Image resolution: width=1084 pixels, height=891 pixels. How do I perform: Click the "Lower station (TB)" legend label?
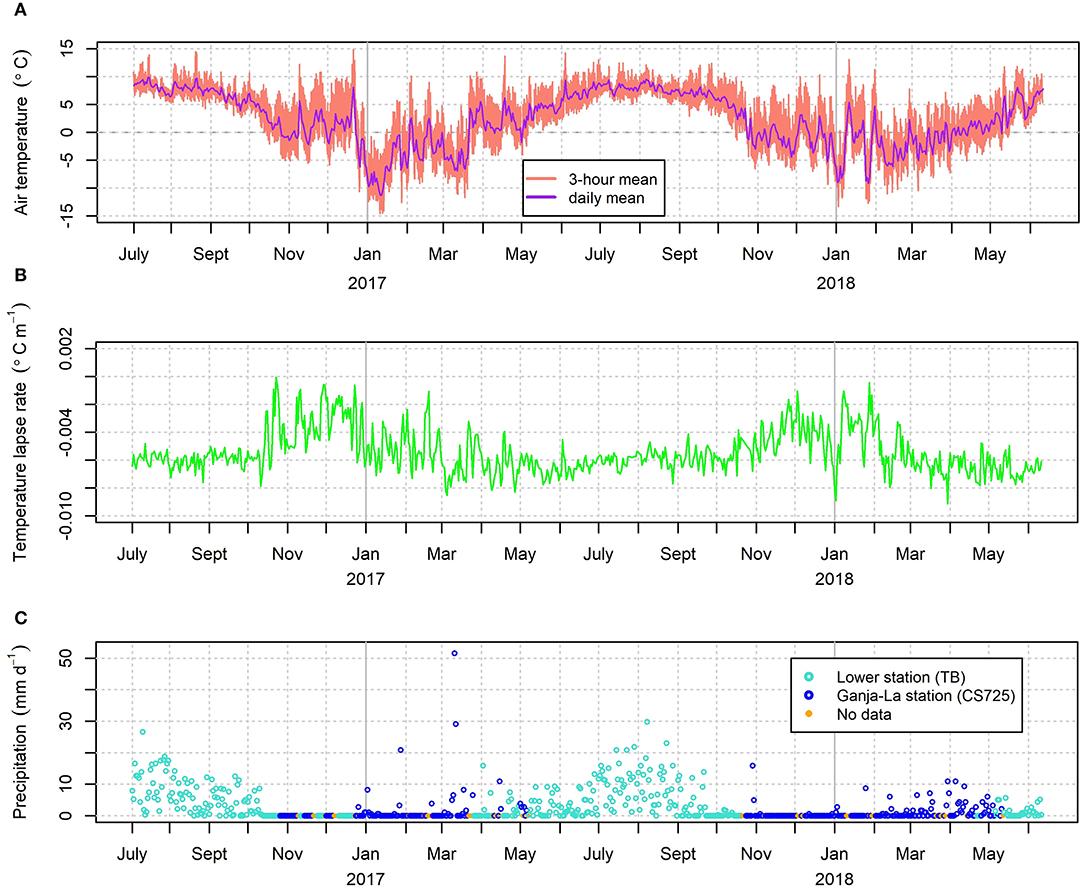[901, 677]
